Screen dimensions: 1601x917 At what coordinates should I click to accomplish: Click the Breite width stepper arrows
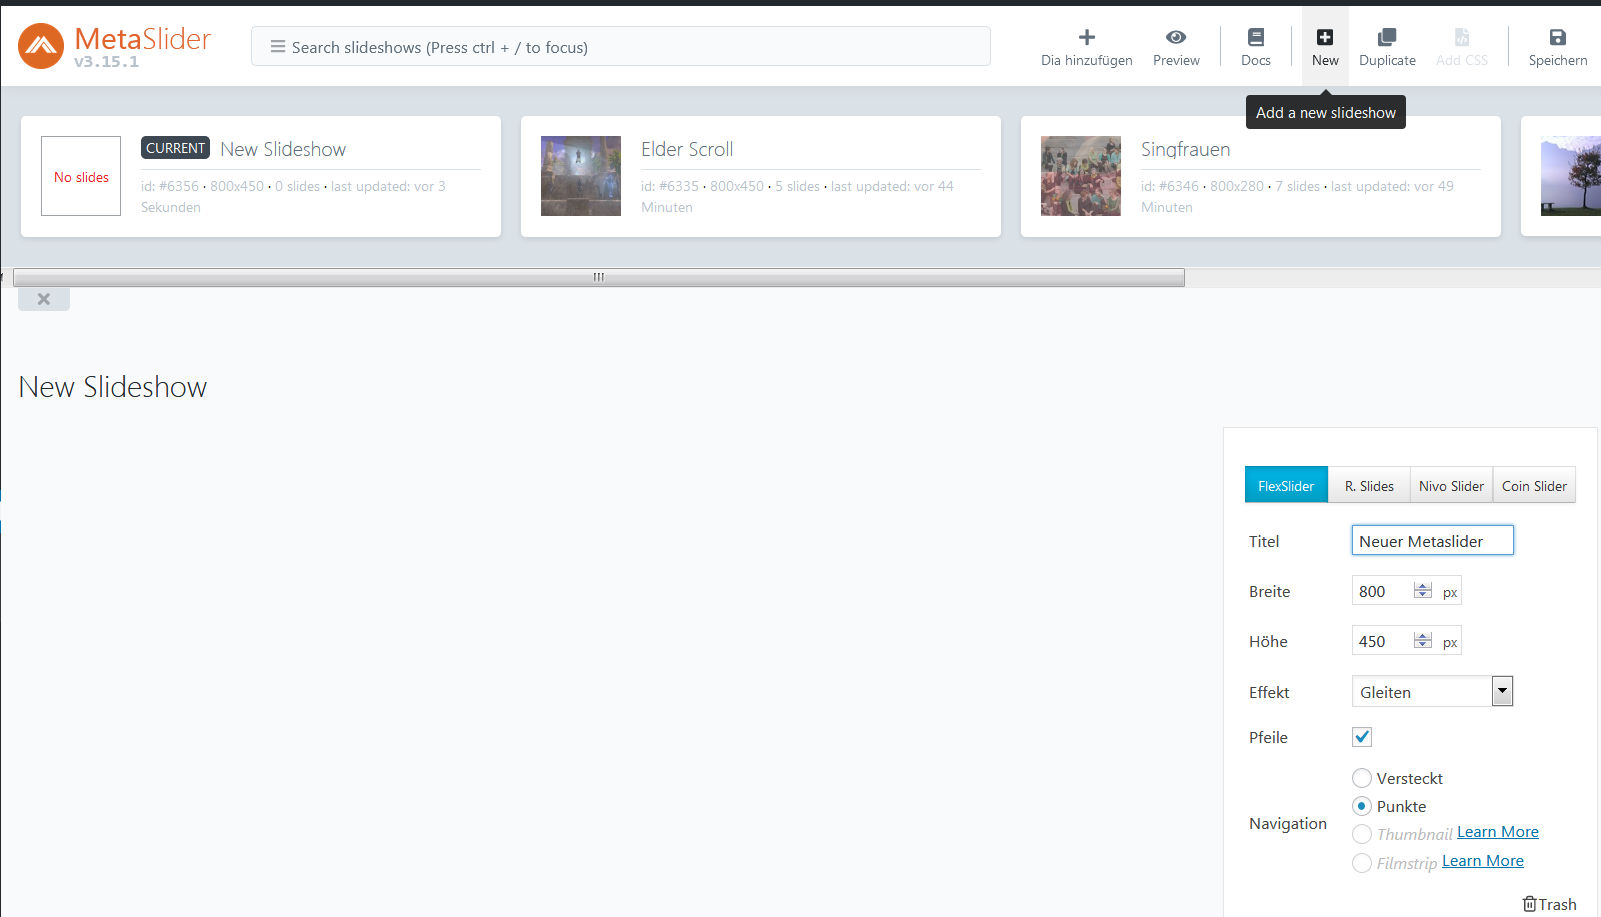click(1422, 591)
